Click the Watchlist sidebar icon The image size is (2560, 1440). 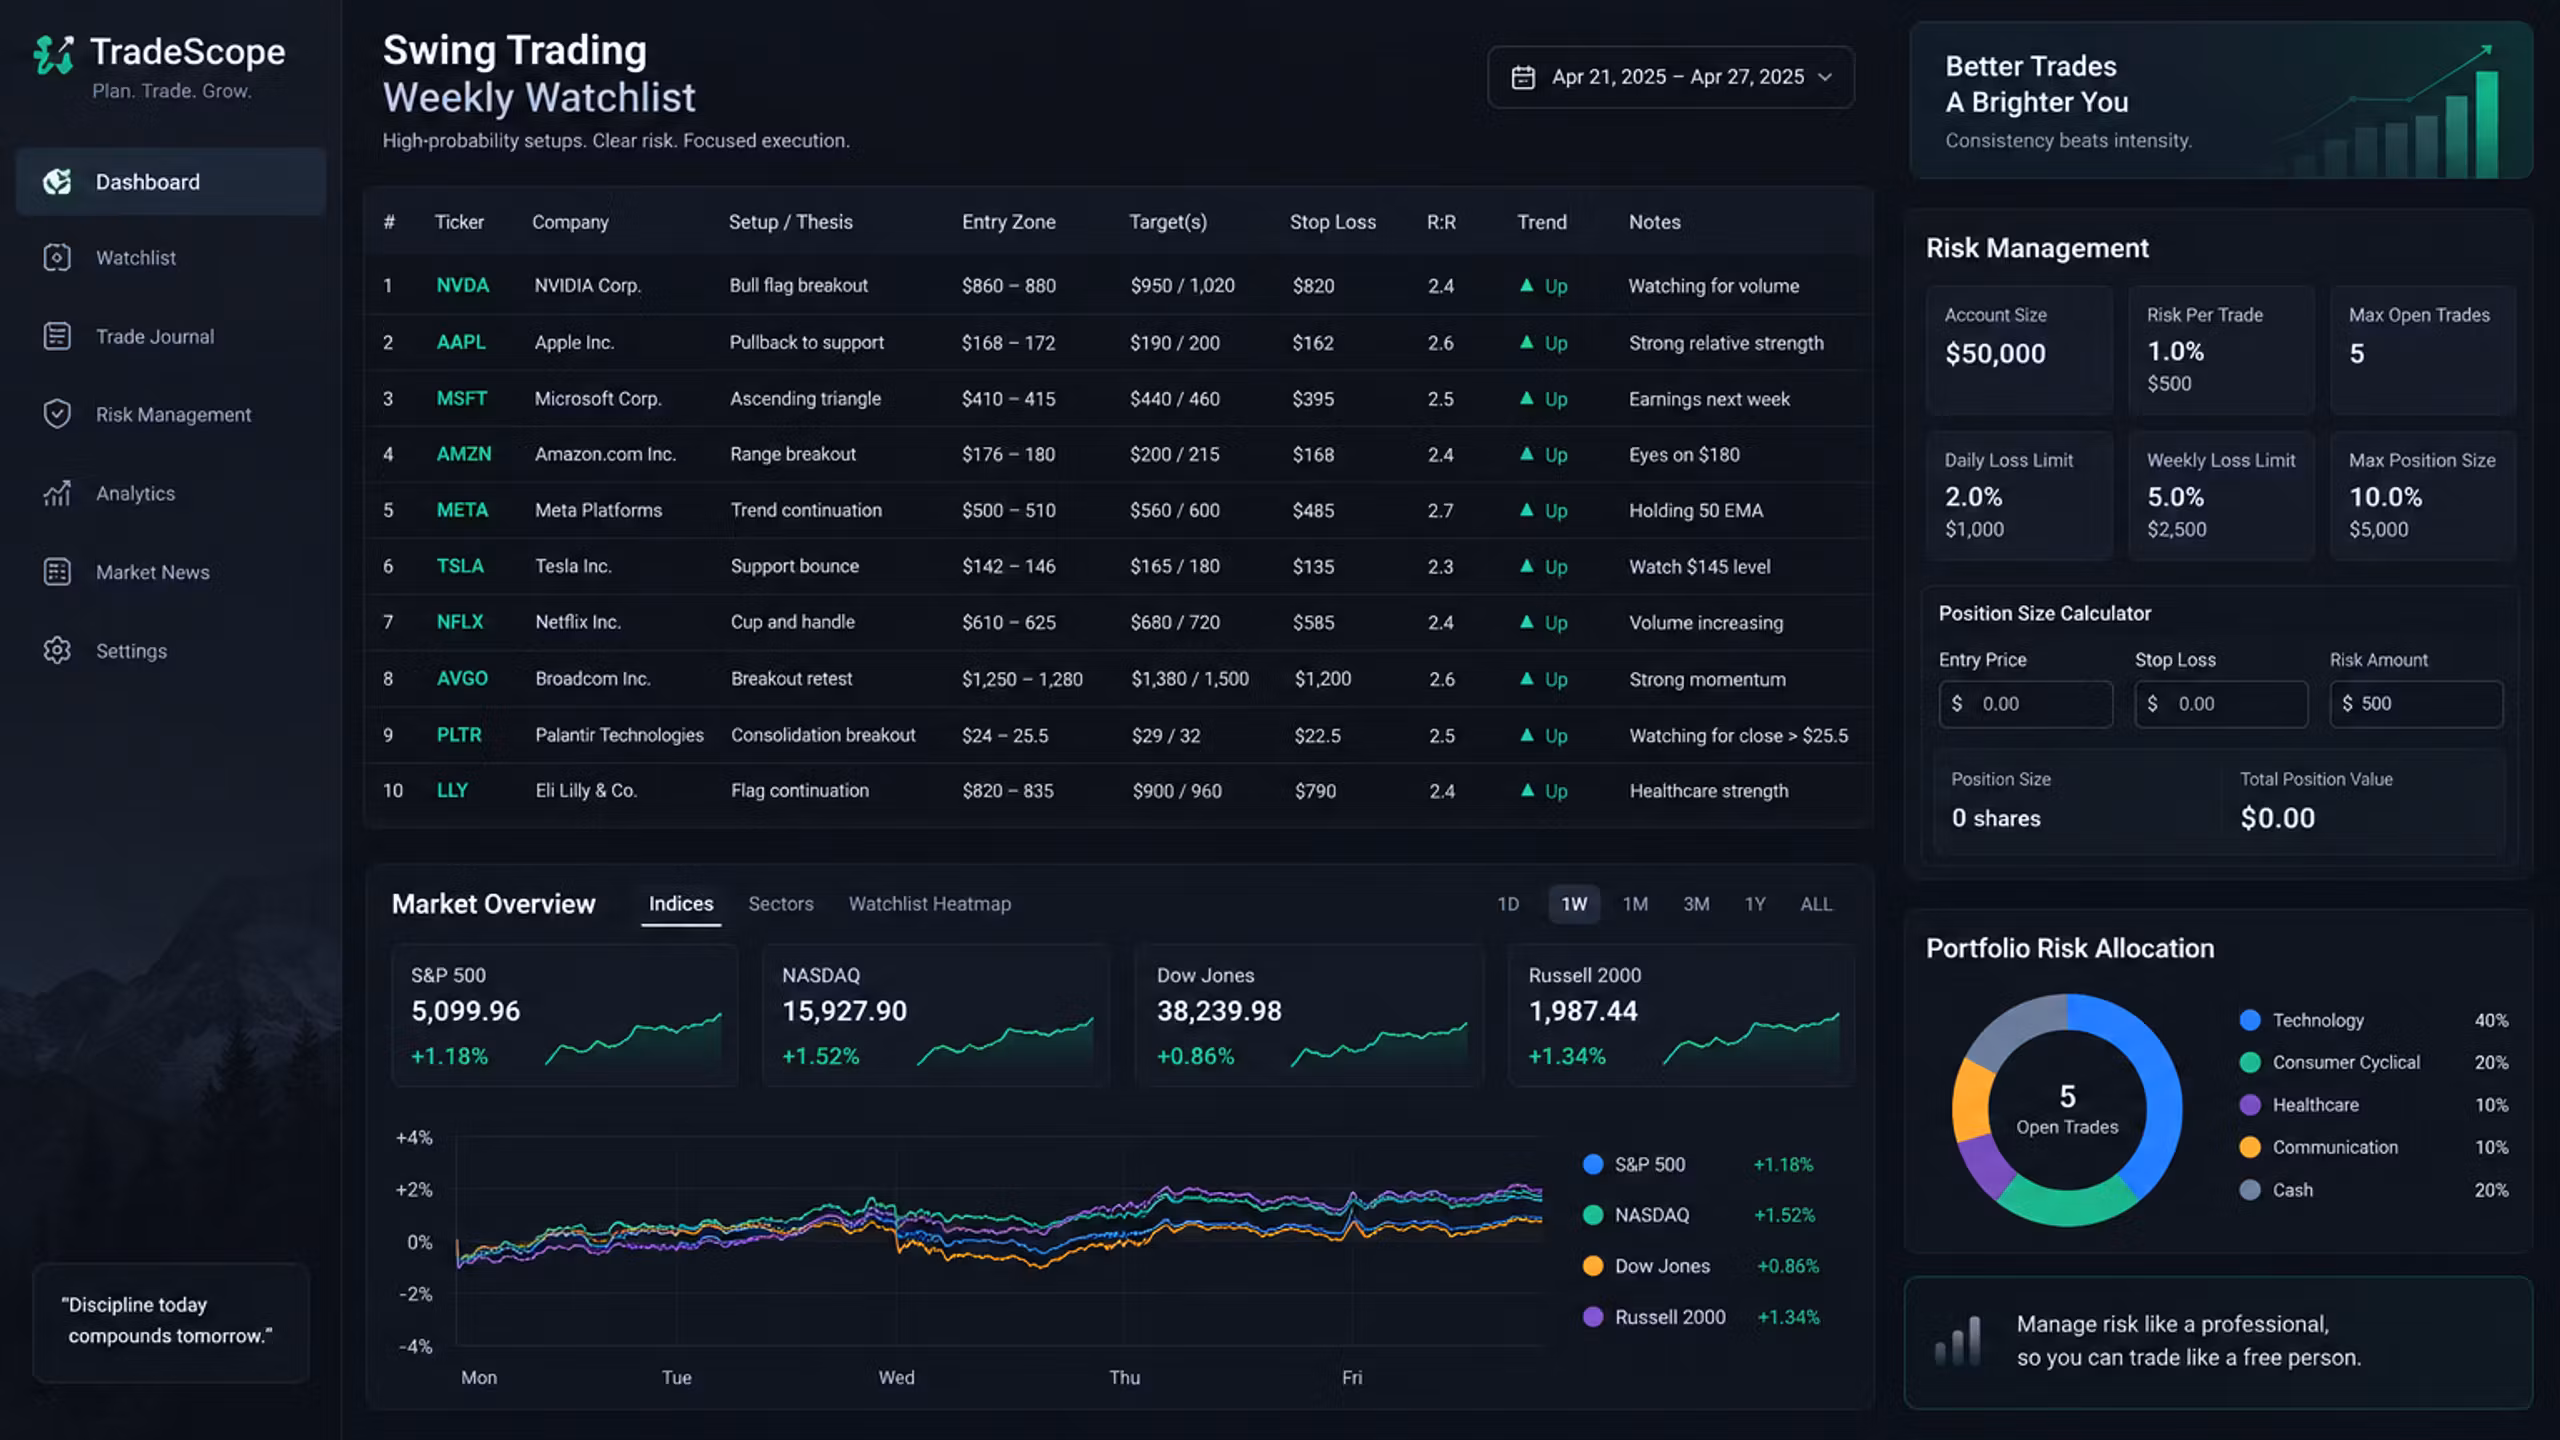(57, 257)
